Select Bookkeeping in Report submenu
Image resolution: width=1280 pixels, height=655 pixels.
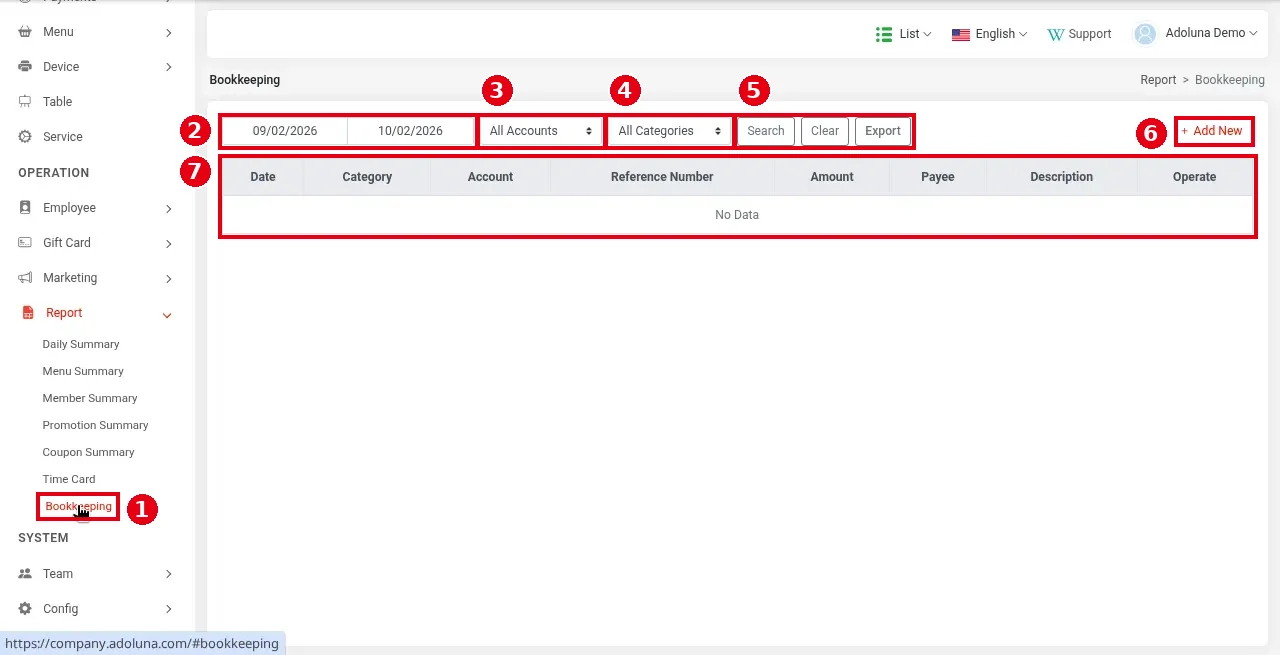[x=78, y=507]
